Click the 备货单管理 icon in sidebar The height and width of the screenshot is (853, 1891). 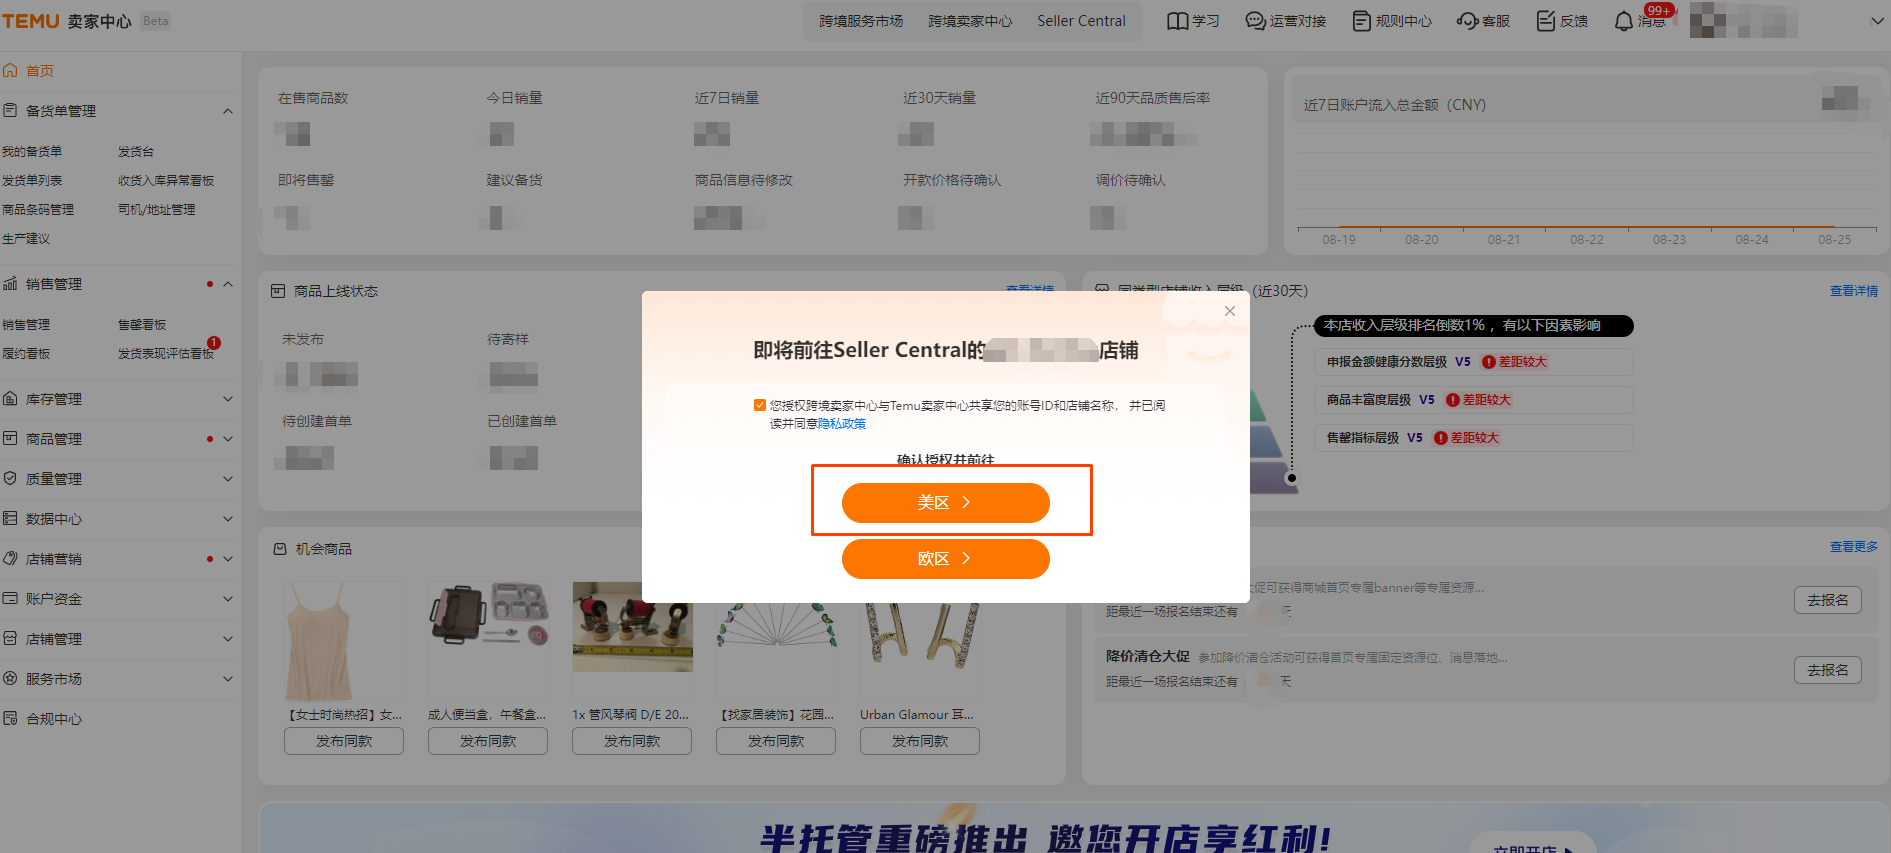(10, 110)
